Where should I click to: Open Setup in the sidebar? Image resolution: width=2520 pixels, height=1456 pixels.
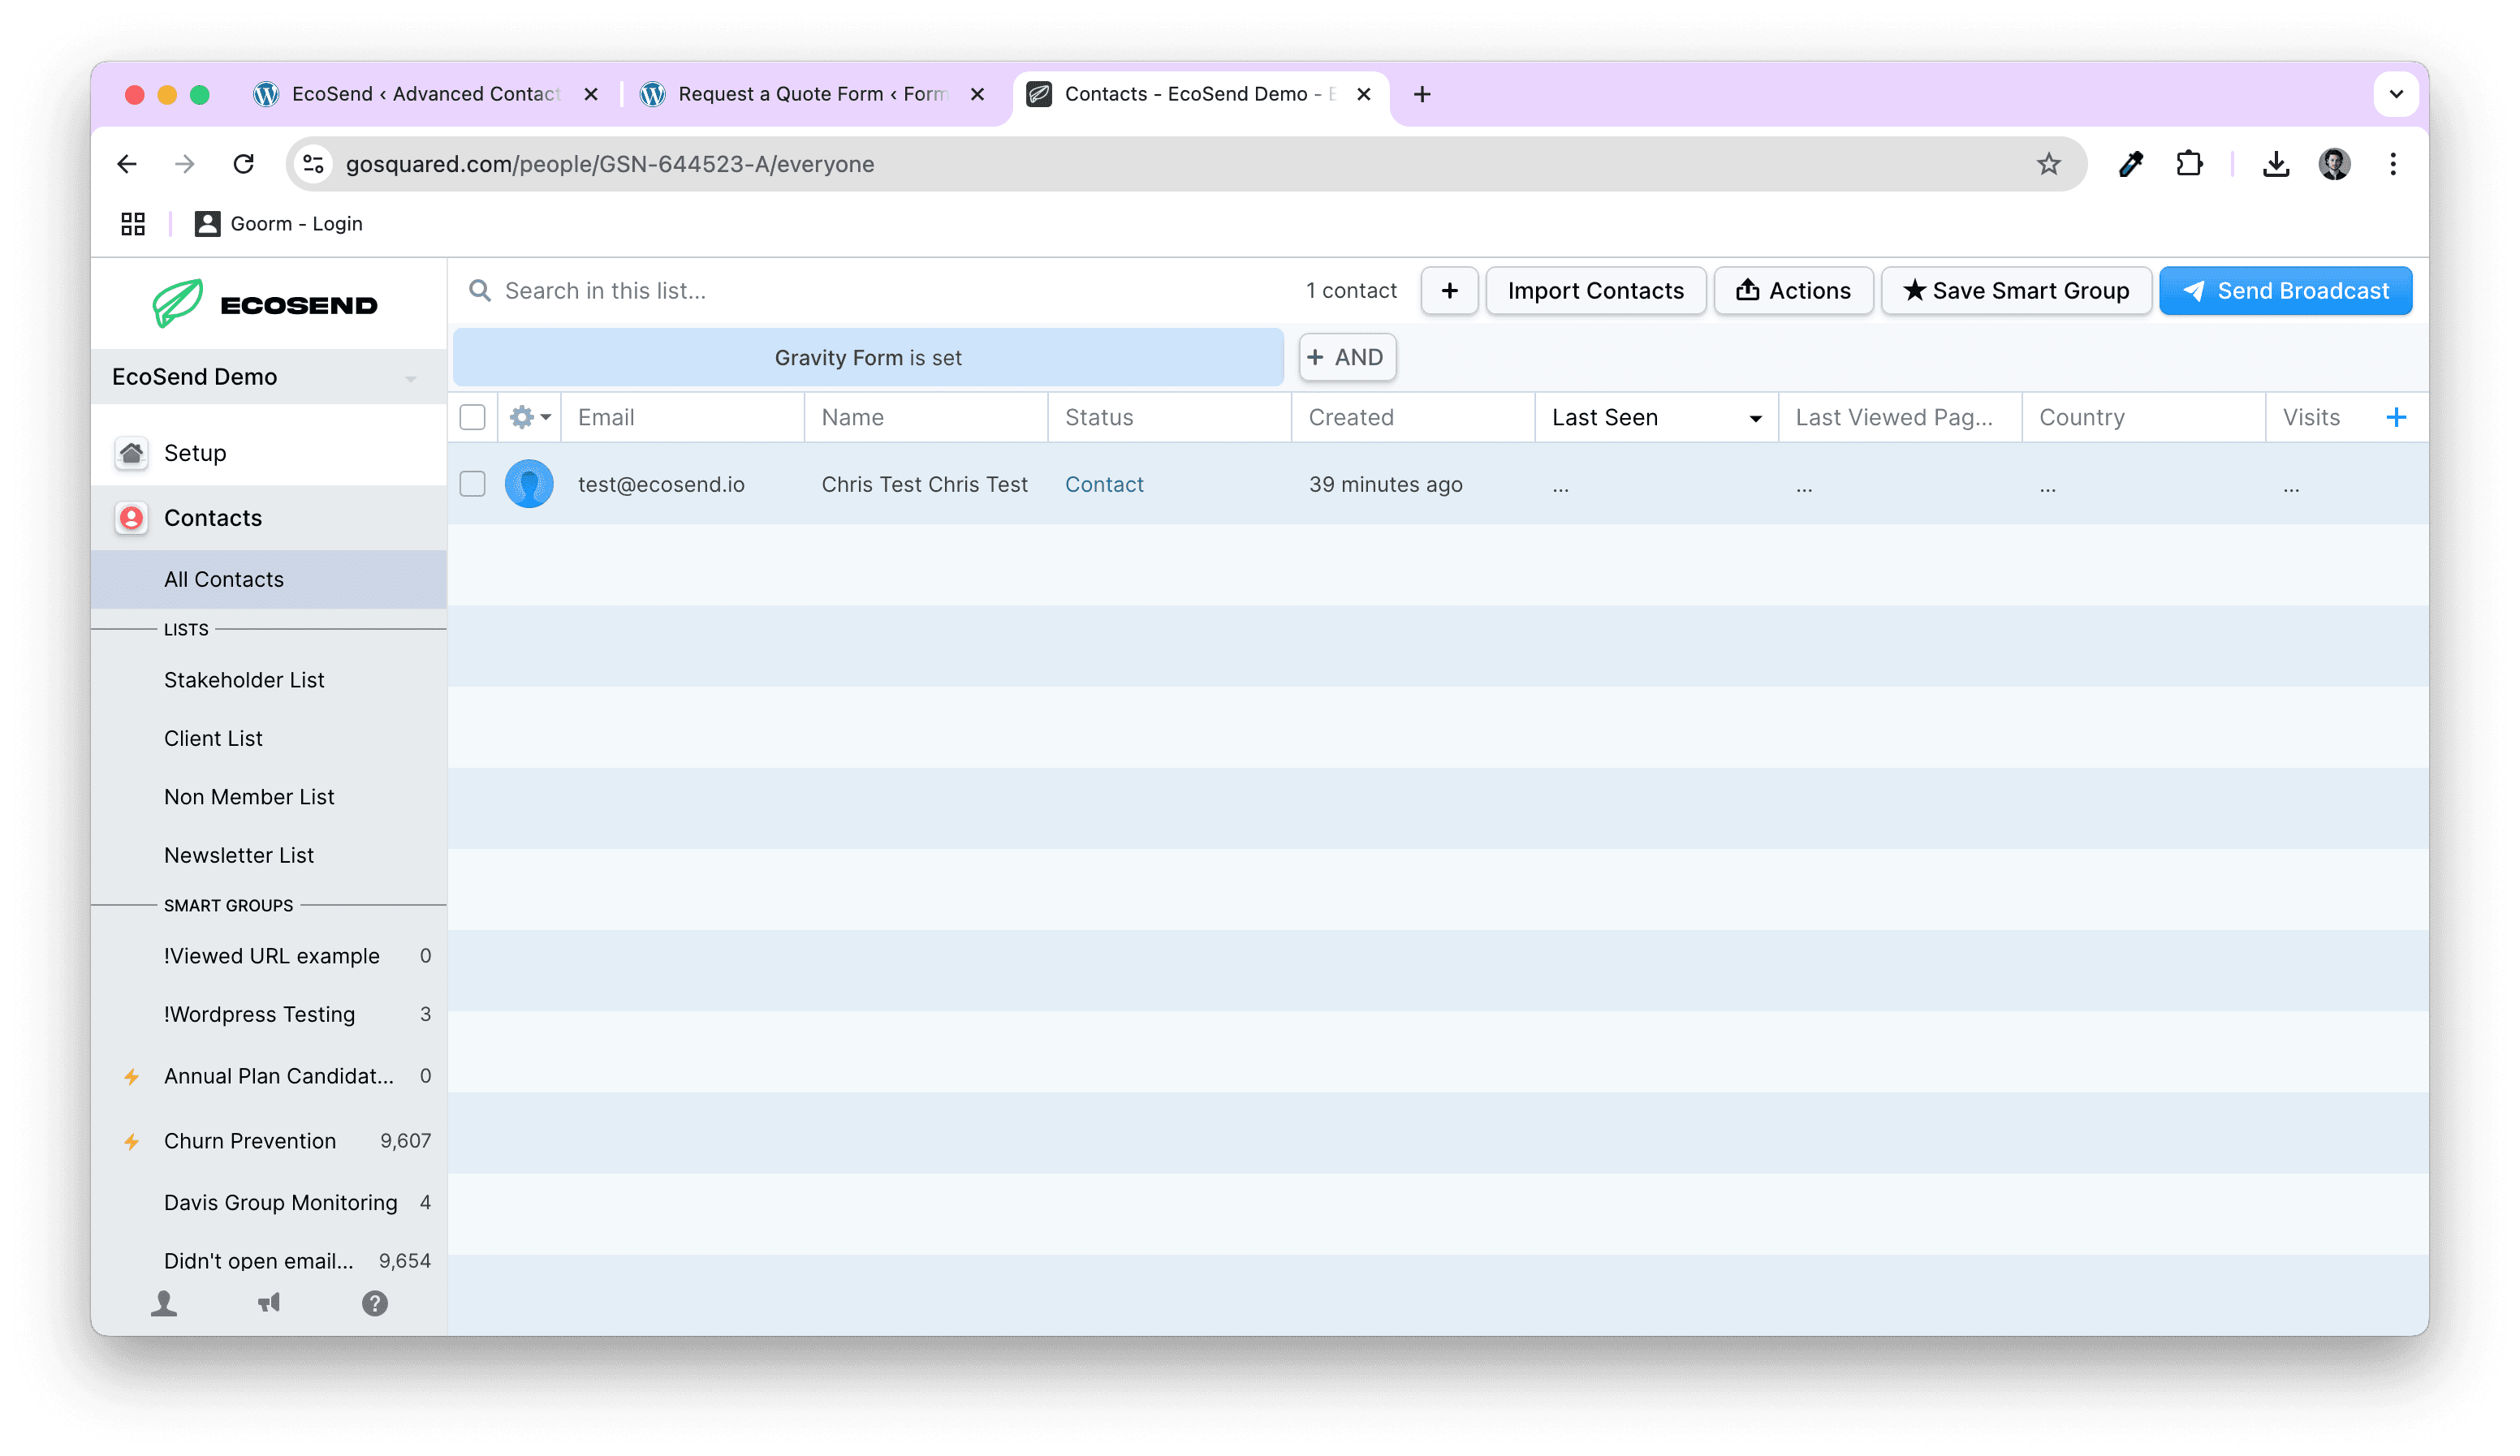click(268, 453)
